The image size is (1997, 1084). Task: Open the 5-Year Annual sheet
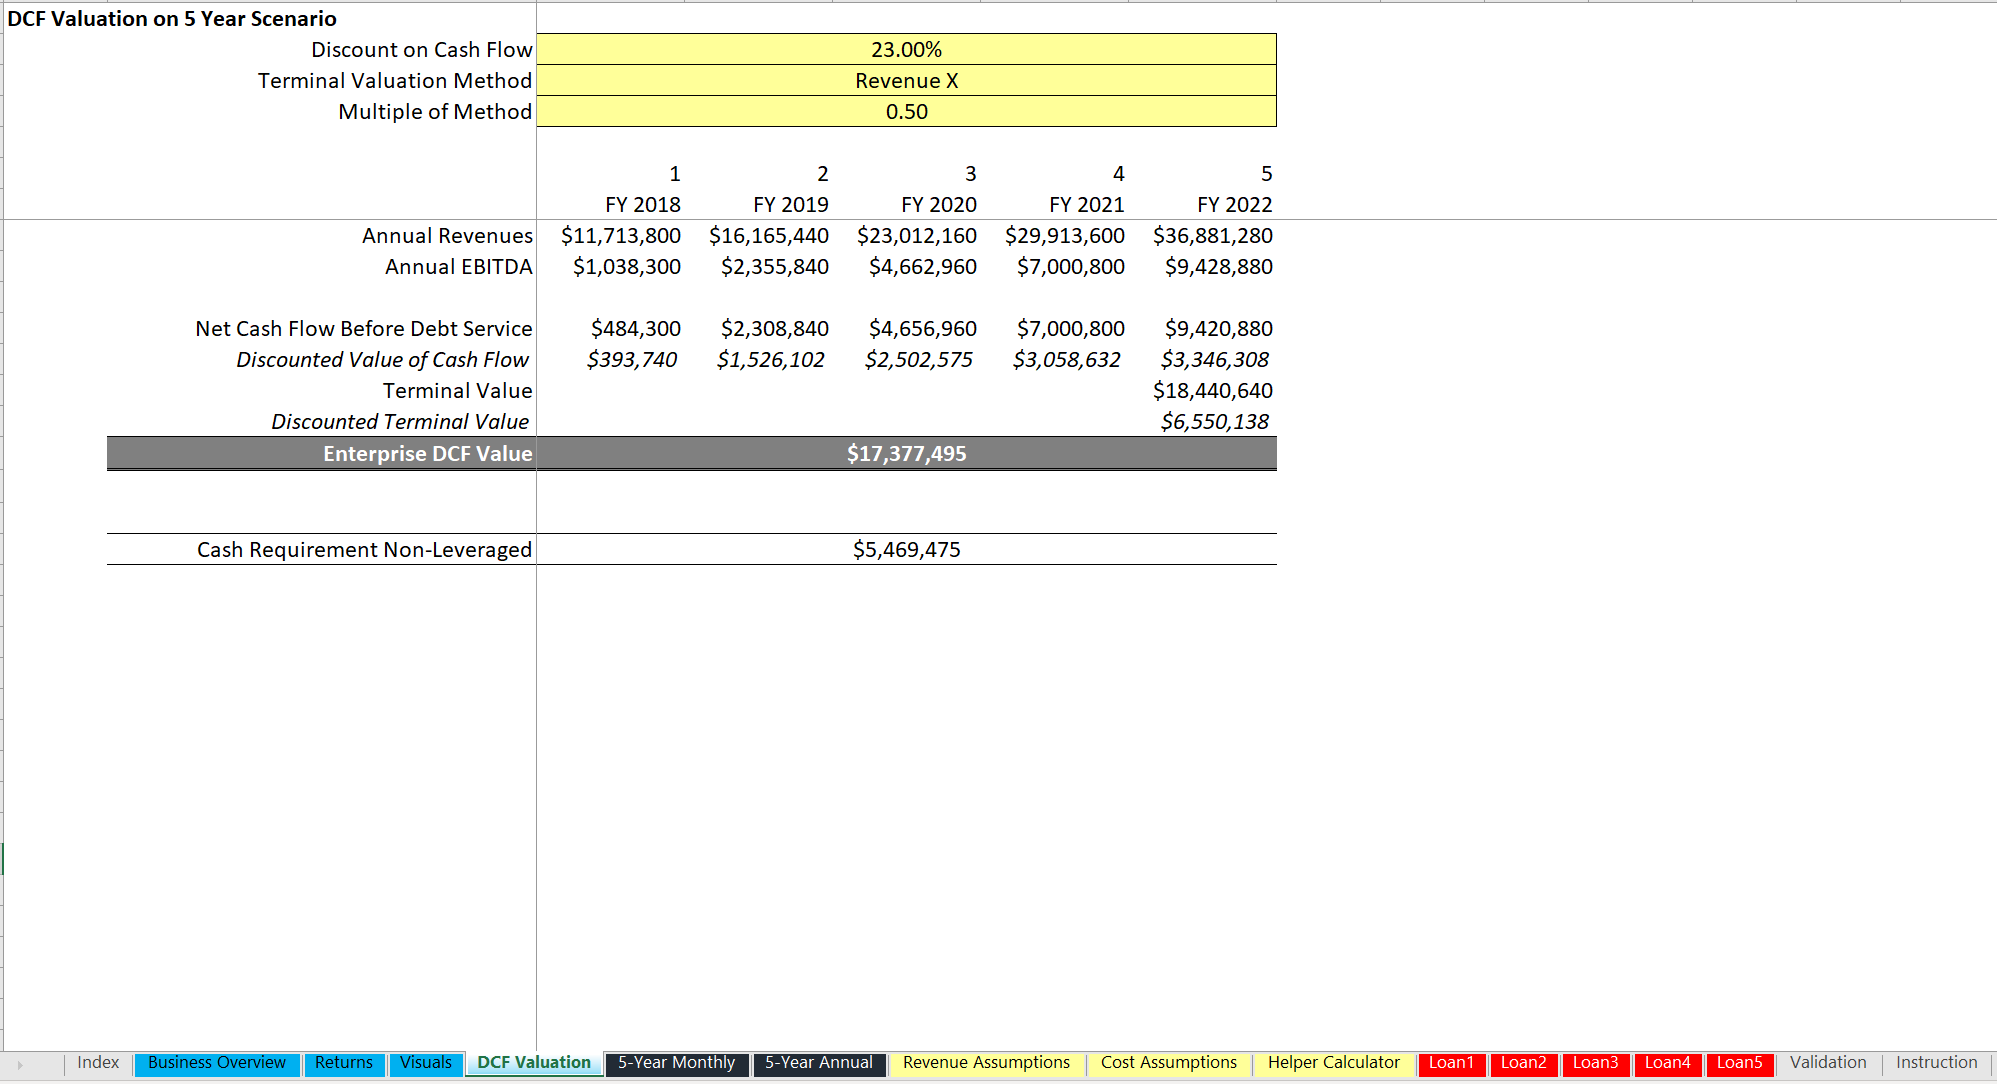(x=818, y=1063)
